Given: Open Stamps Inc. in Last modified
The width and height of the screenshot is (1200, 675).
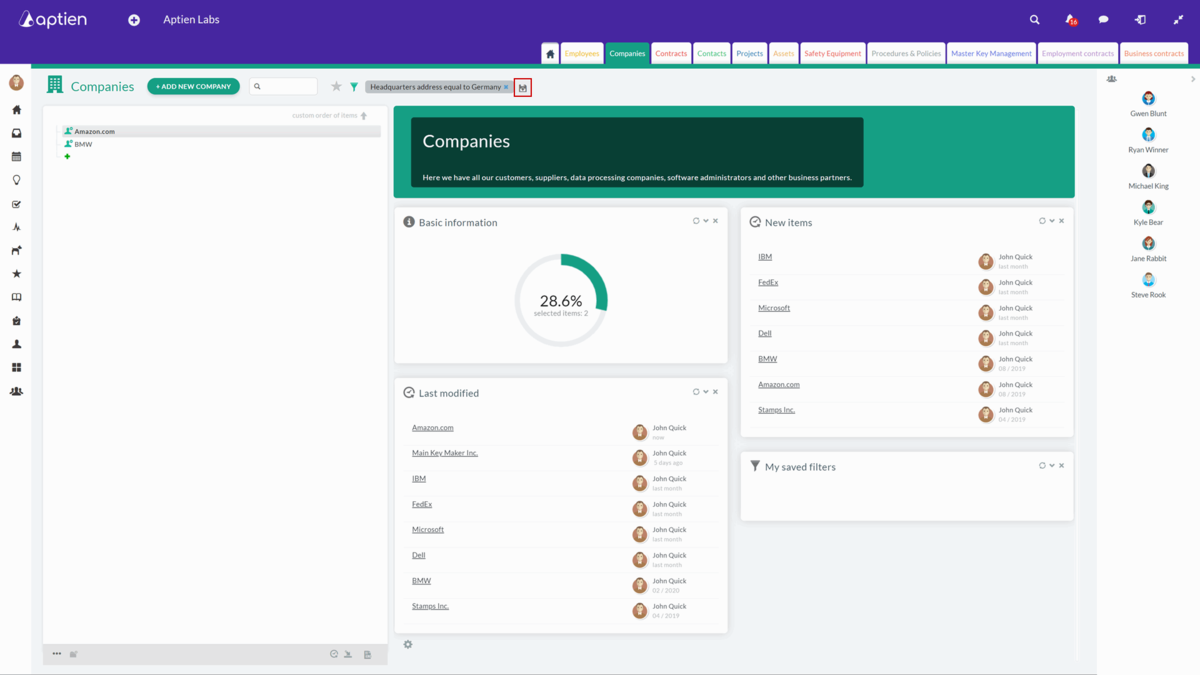Looking at the screenshot, I should (x=430, y=606).
